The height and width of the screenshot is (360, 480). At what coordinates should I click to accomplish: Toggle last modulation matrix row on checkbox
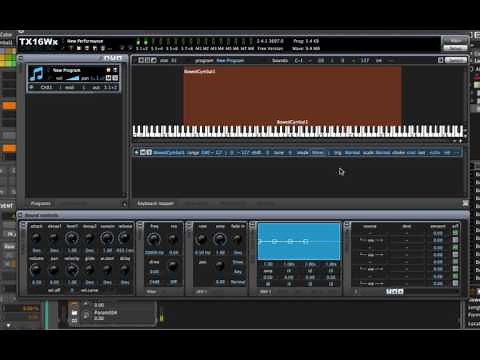[x=455, y=283]
